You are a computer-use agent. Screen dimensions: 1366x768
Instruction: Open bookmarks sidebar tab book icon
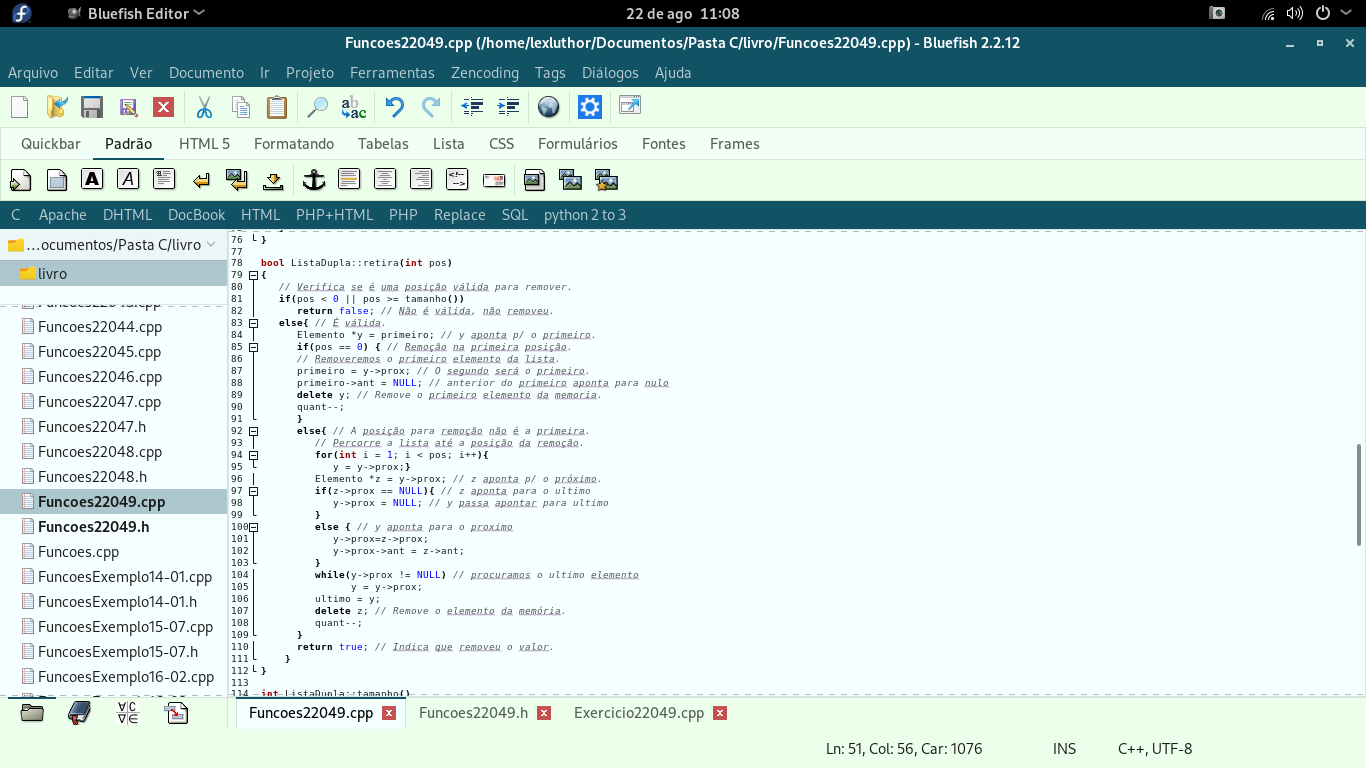tap(80, 713)
